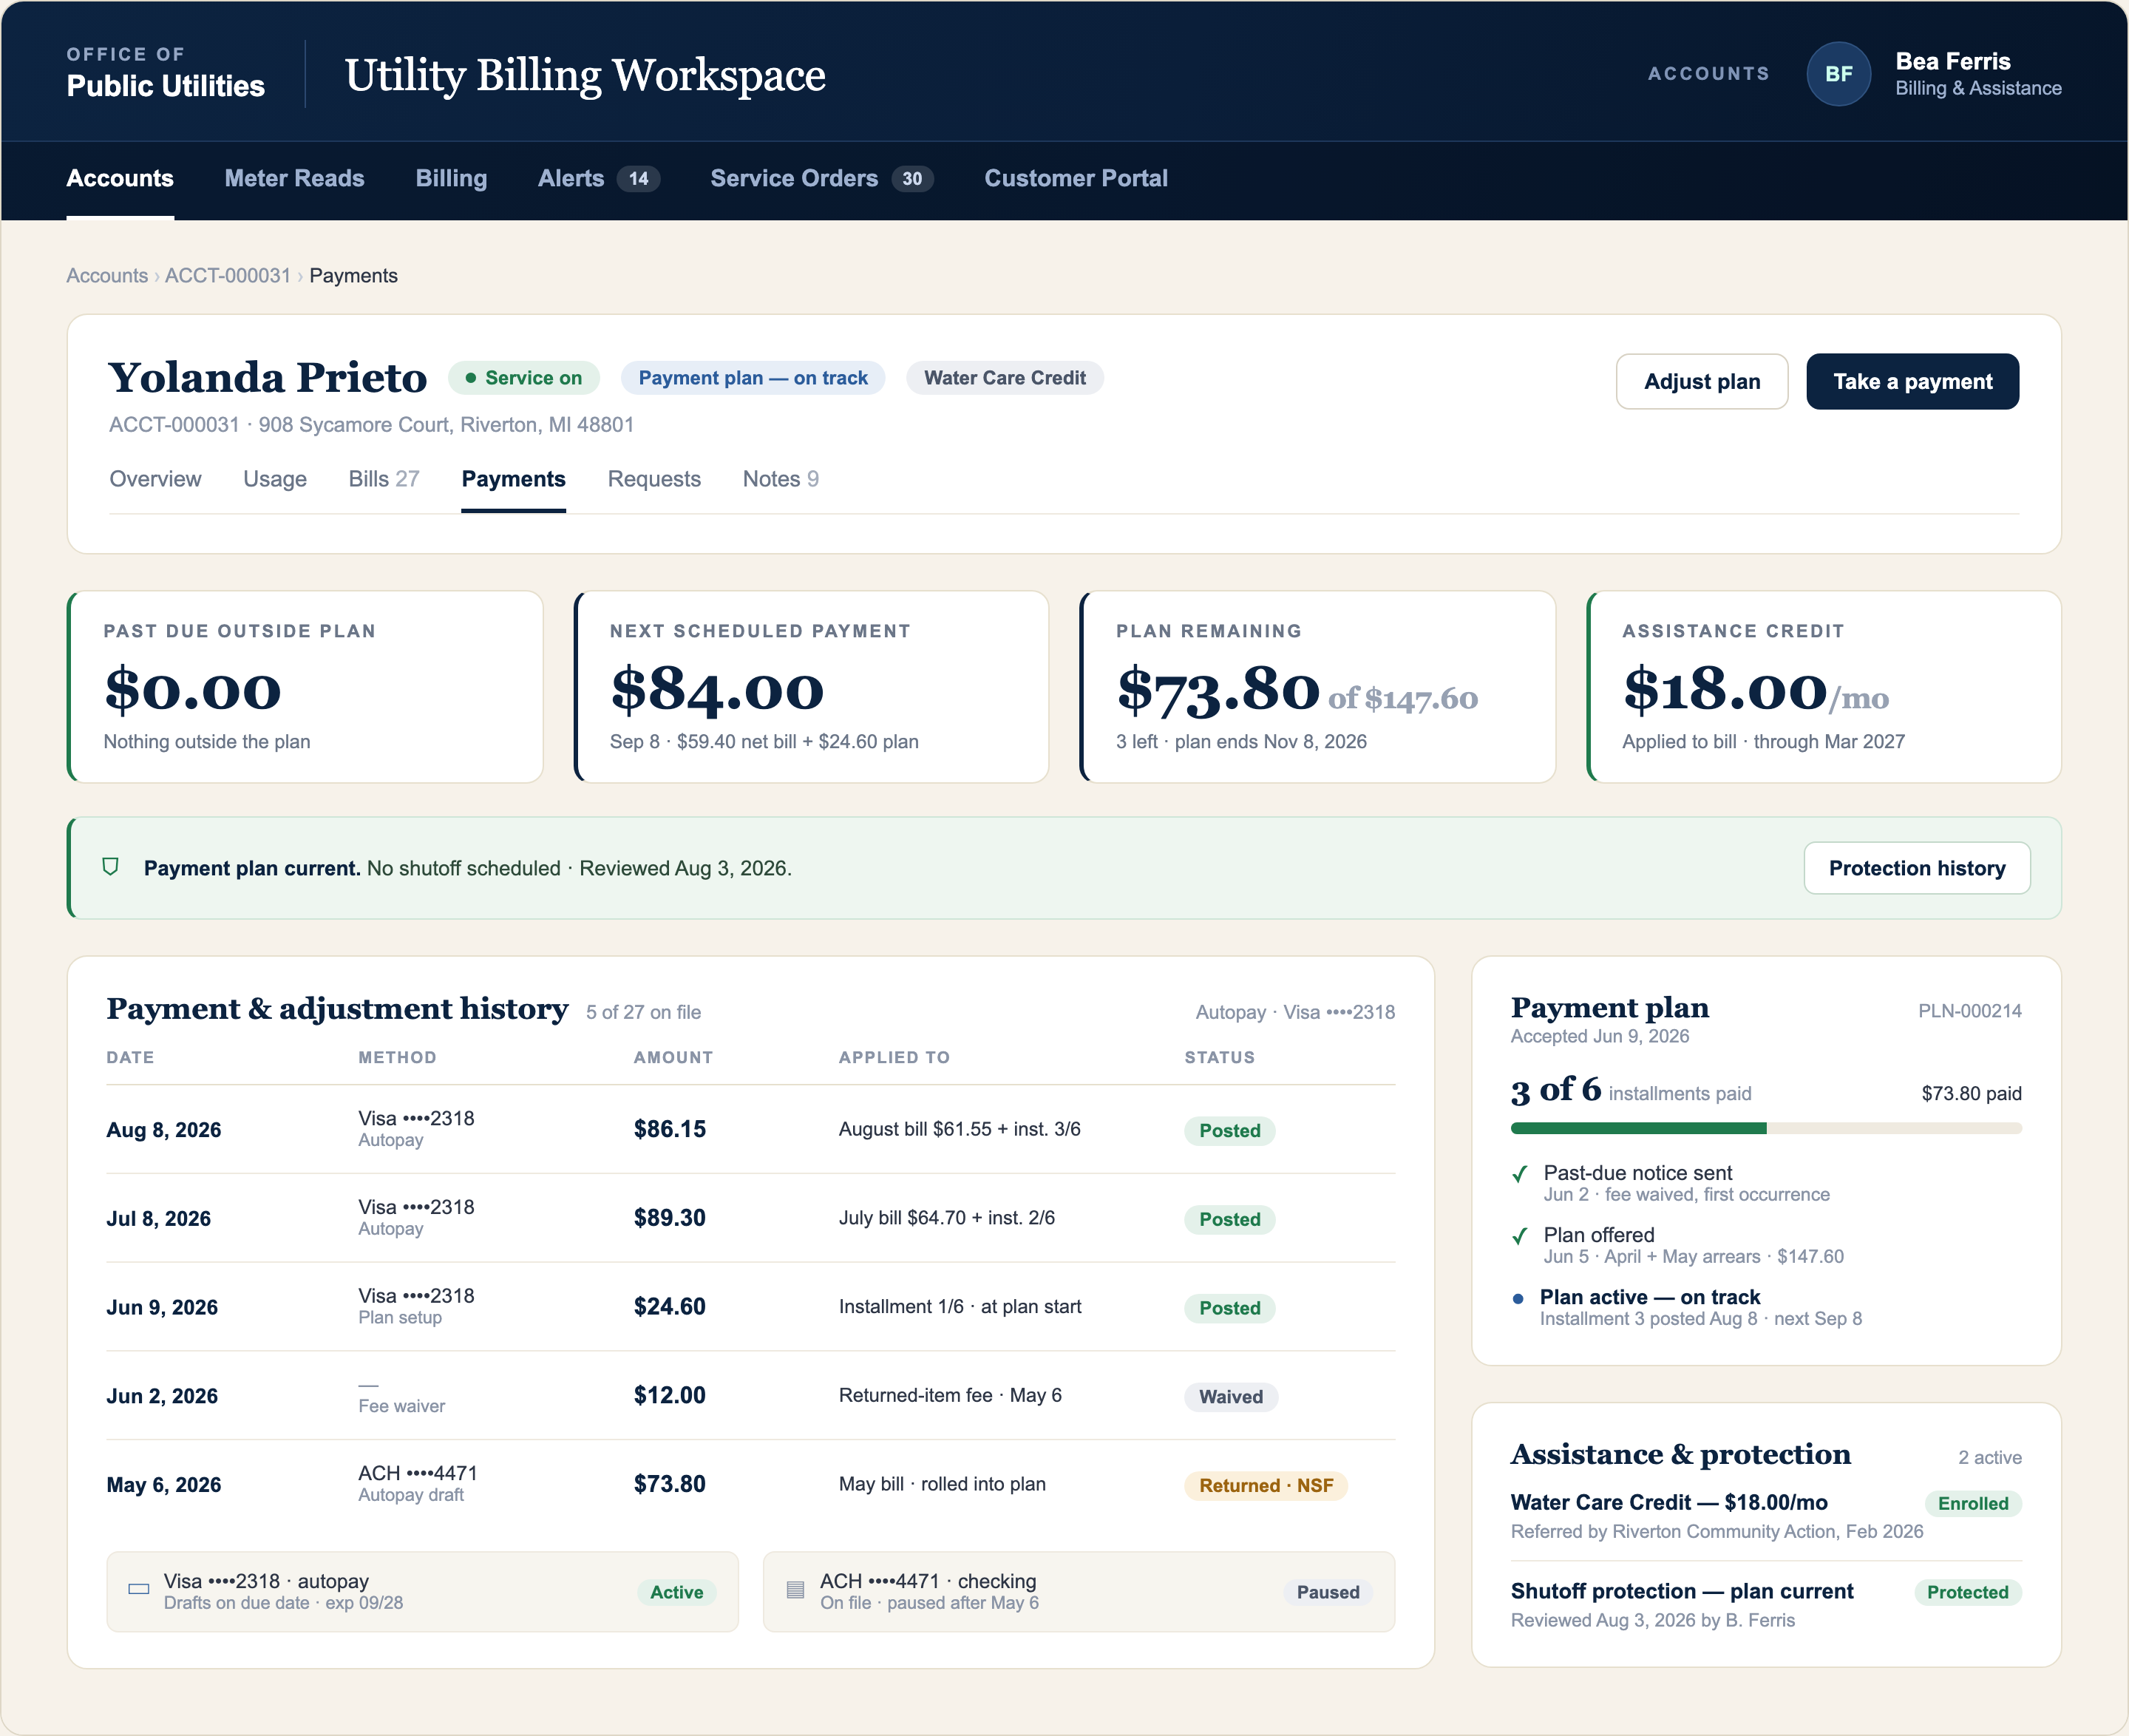Click the ACCT-000031 breadcrumb link
This screenshot has width=2129, height=1736.
pyautogui.click(x=228, y=276)
